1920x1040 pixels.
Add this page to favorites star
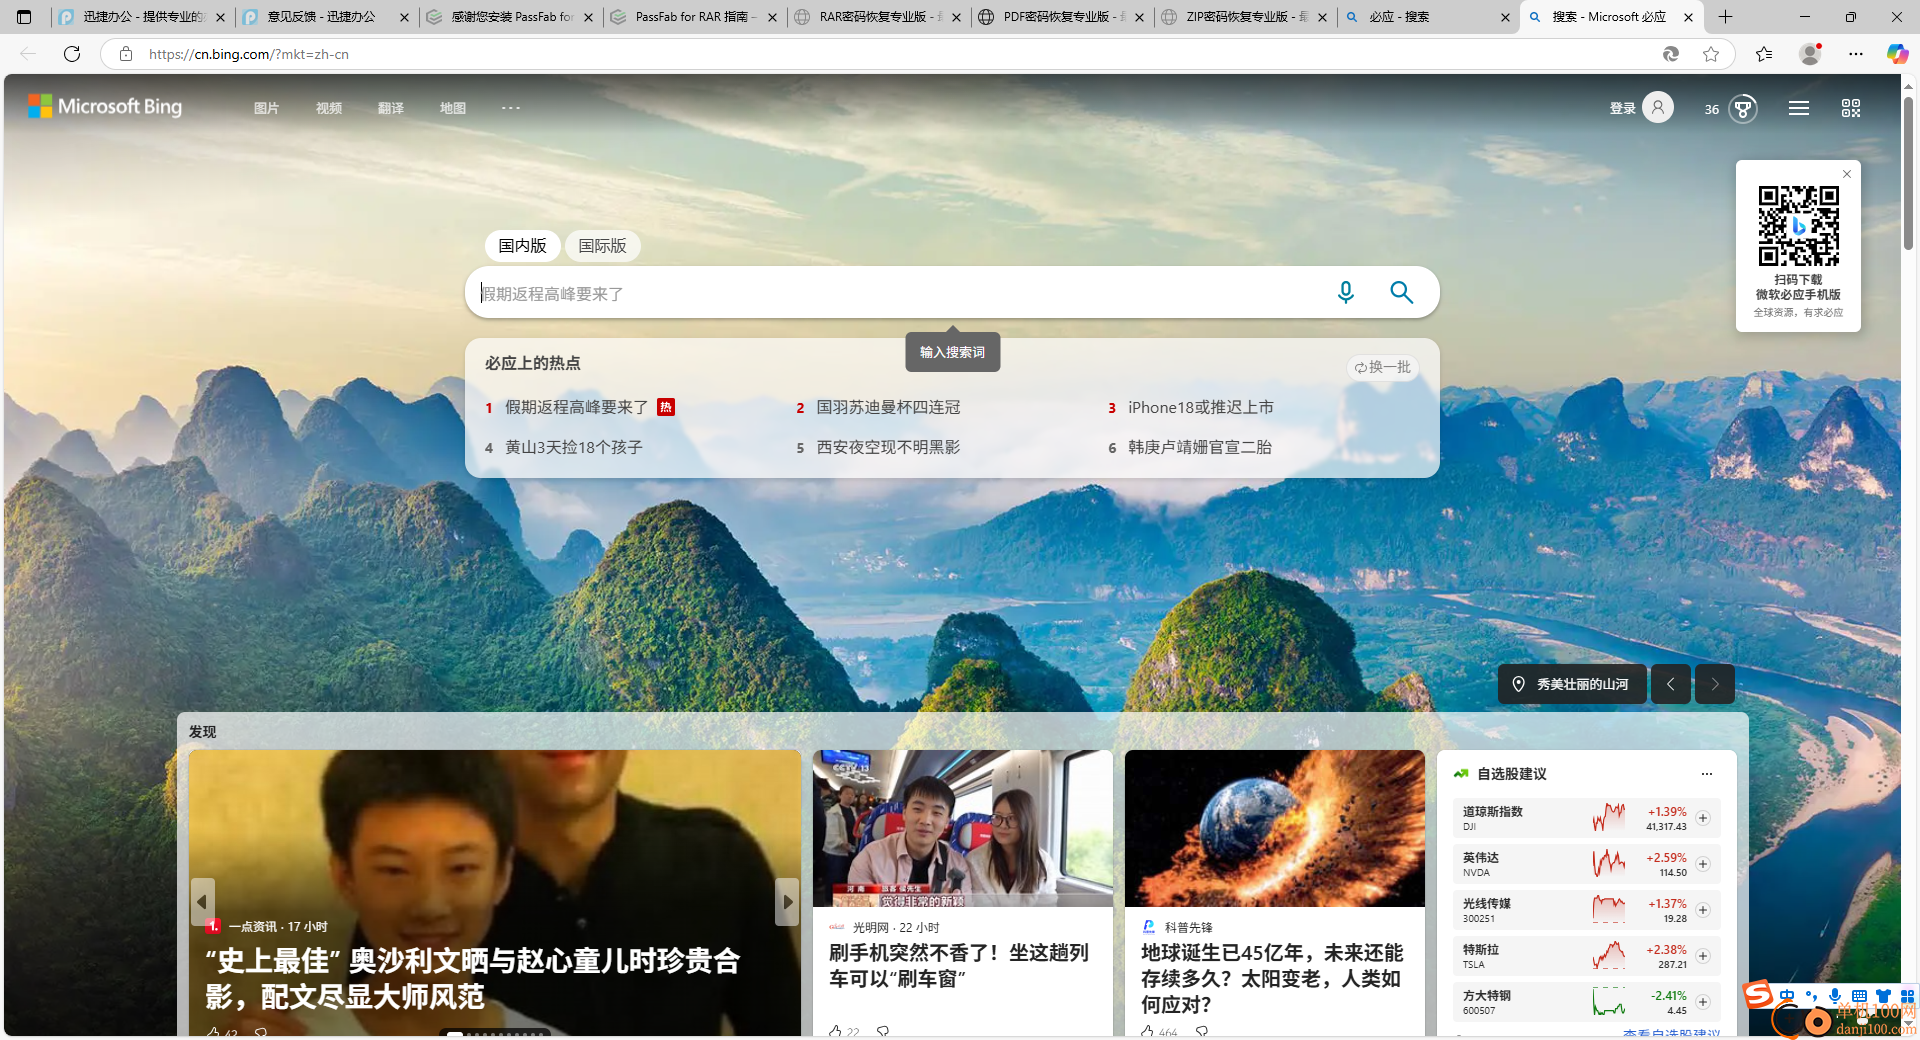1711,54
